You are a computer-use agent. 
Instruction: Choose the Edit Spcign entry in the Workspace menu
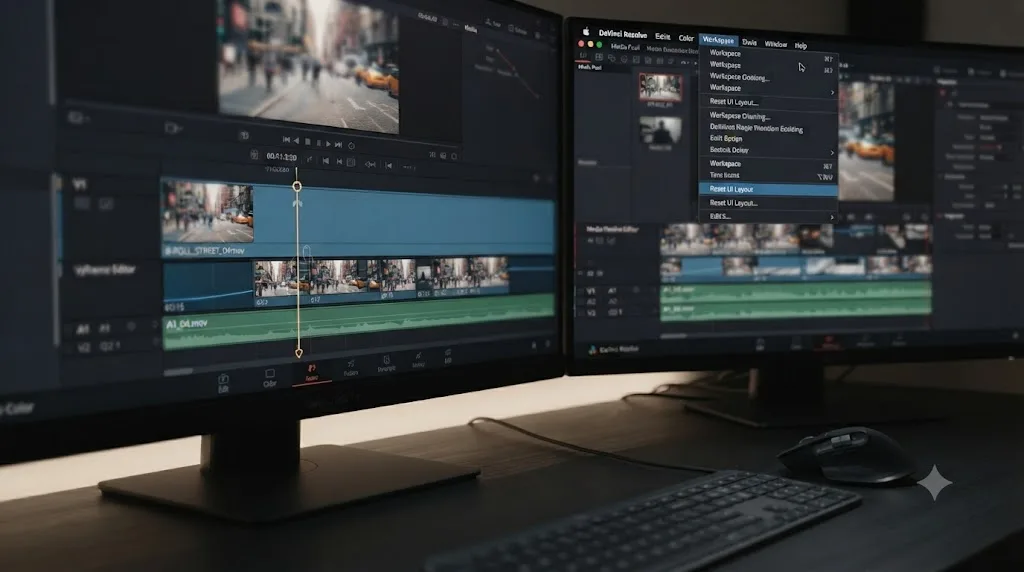(x=726, y=138)
